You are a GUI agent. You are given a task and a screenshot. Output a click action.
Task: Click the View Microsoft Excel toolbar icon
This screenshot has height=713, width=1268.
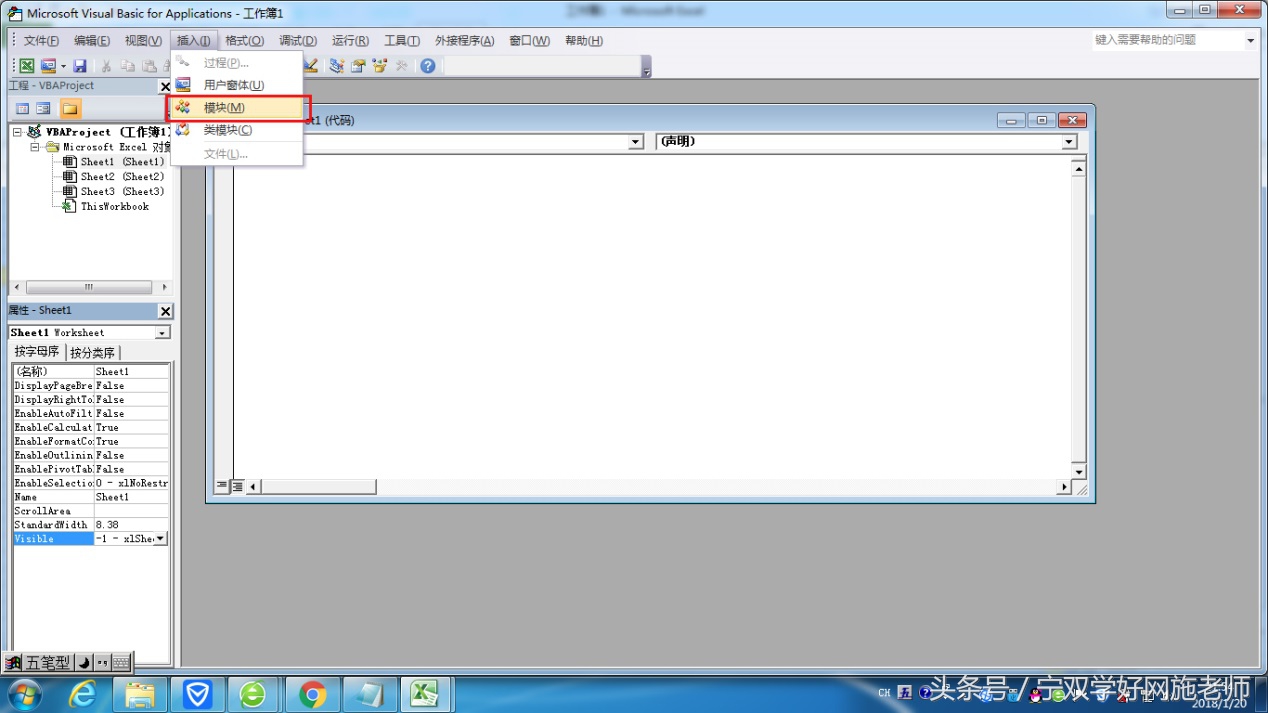click(27, 66)
